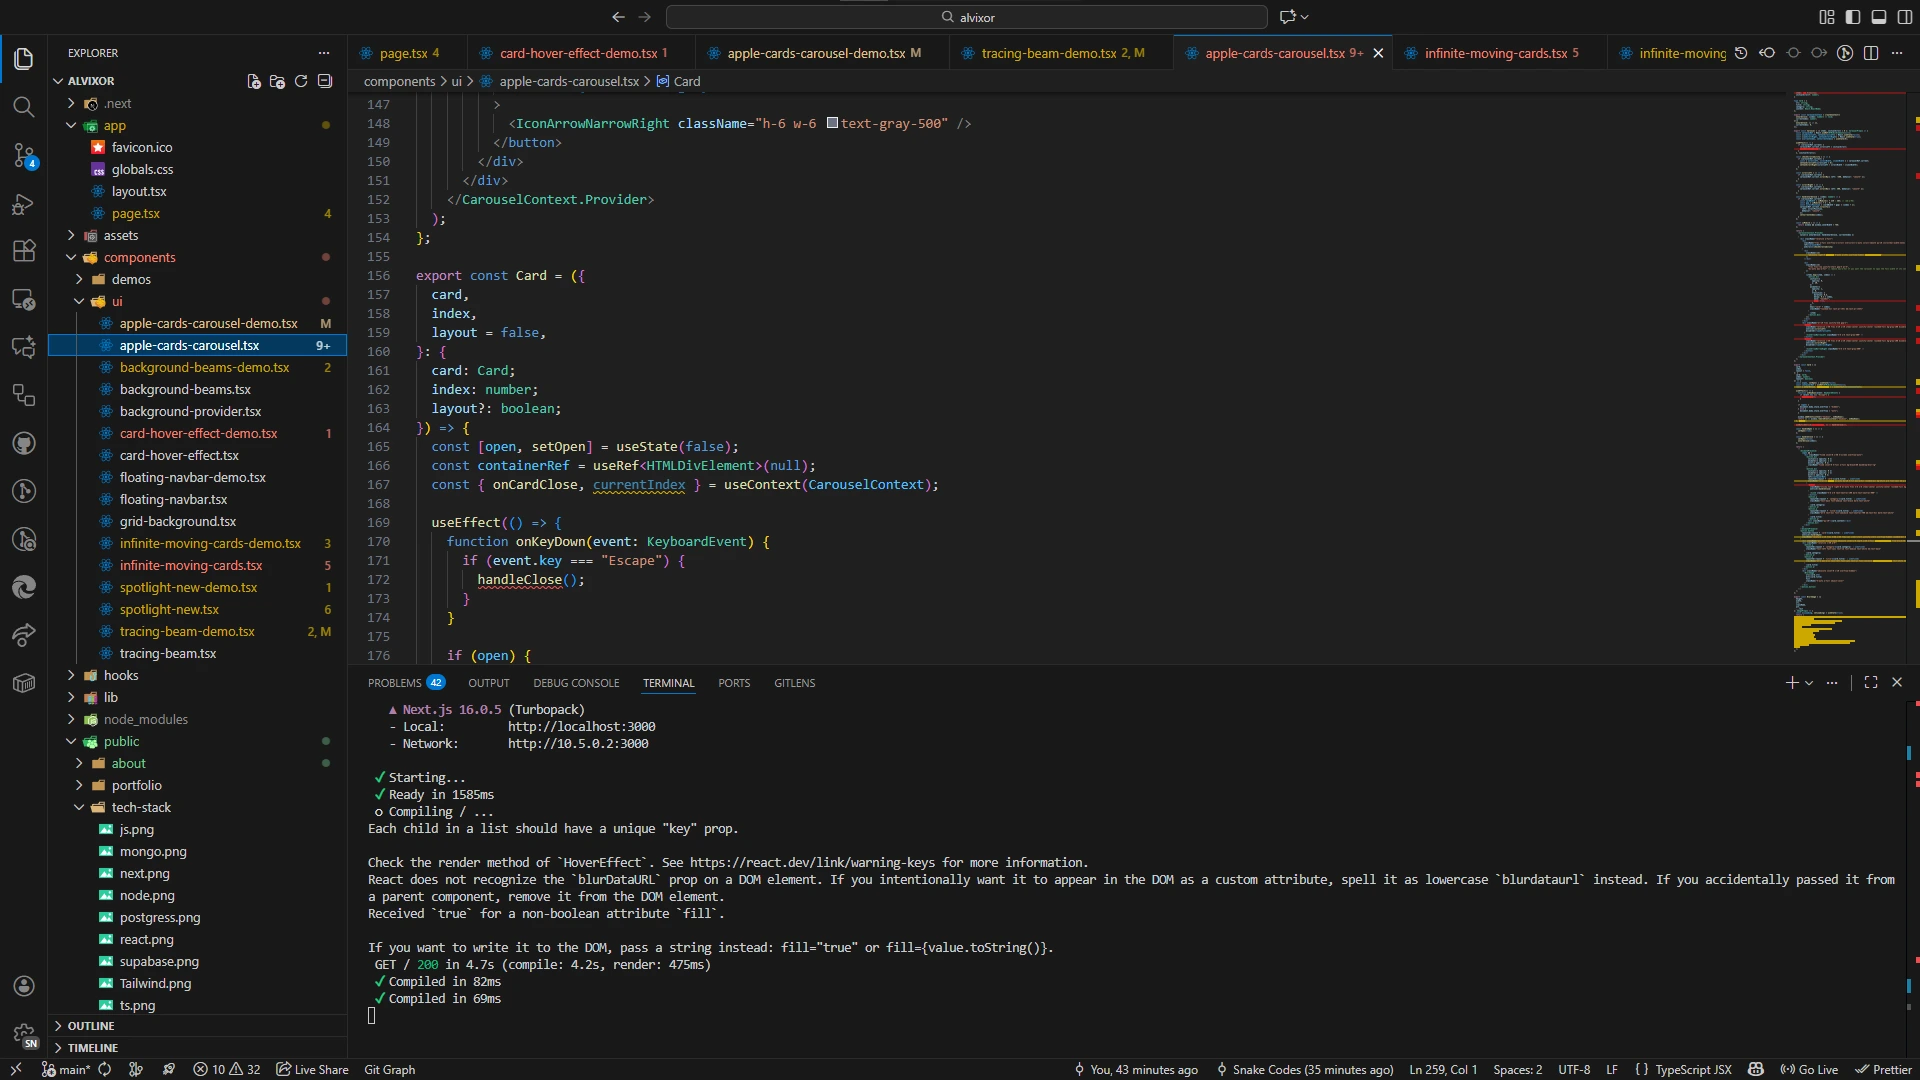Maximize the terminal panel size
Screen dimensions: 1920x1080
(1871, 682)
